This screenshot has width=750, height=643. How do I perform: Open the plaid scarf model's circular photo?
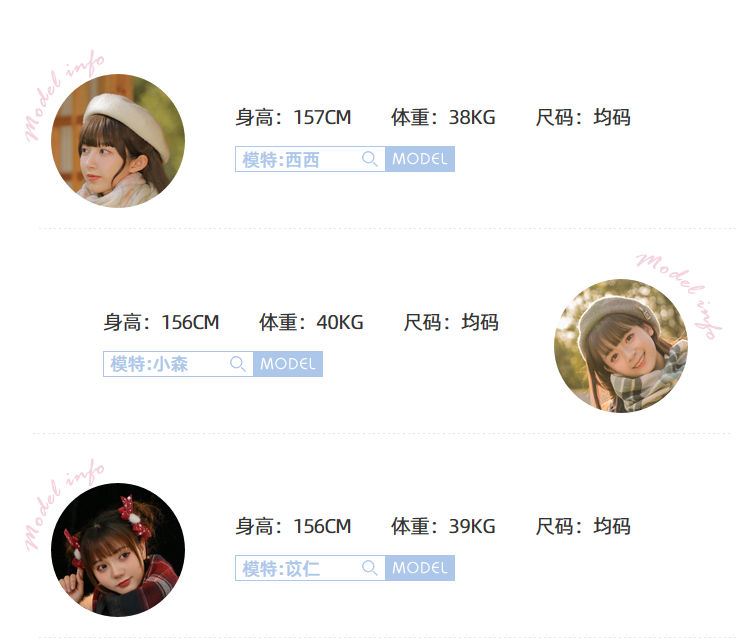tap(621, 345)
